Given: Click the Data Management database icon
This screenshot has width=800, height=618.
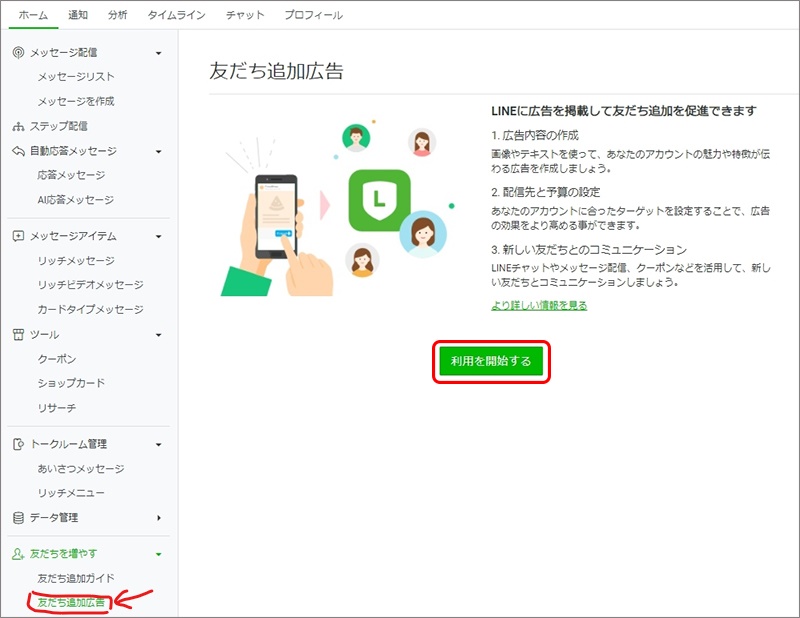Looking at the screenshot, I should tap(18, 518).
